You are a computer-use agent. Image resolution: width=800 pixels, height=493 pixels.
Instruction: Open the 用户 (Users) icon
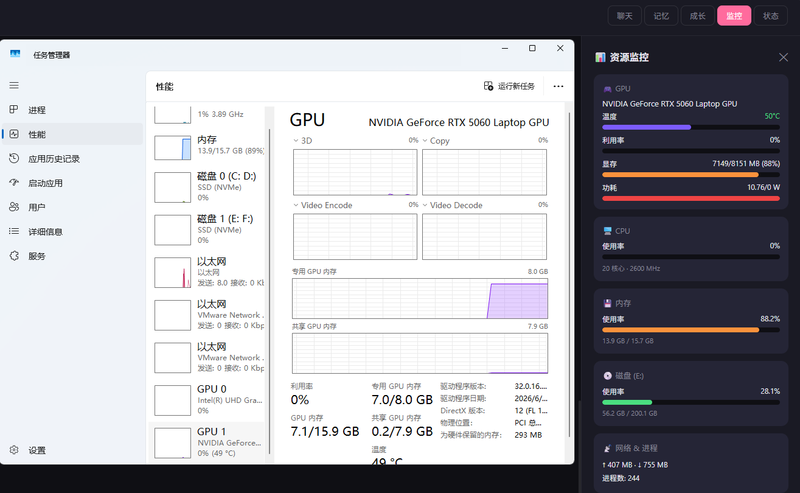click(14, 207)
